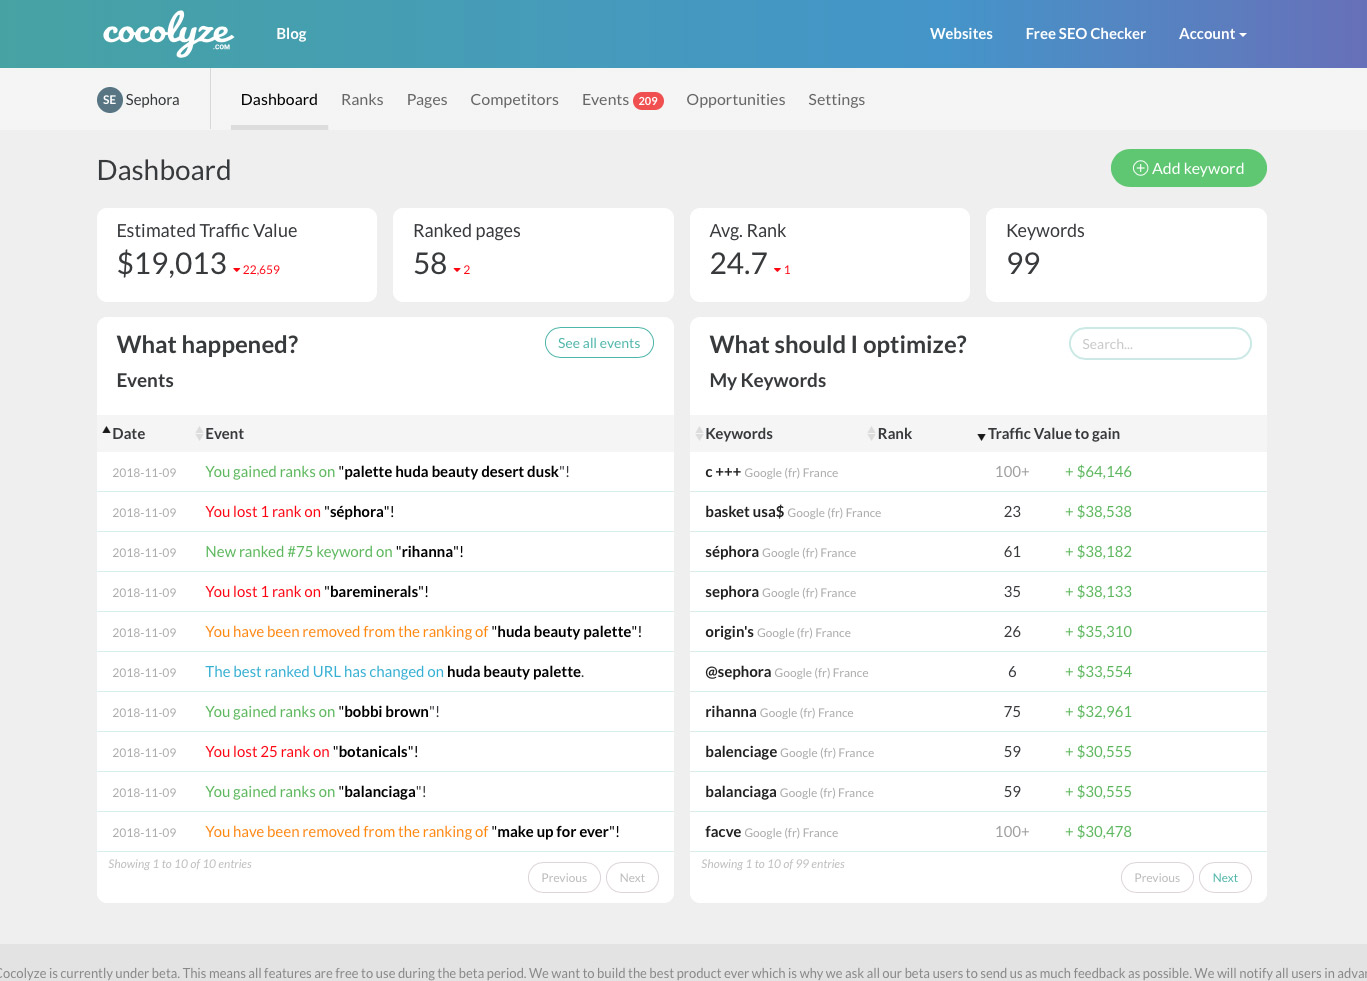Click the Add keyword button

pyautogui.click(x=1188, y=168)
